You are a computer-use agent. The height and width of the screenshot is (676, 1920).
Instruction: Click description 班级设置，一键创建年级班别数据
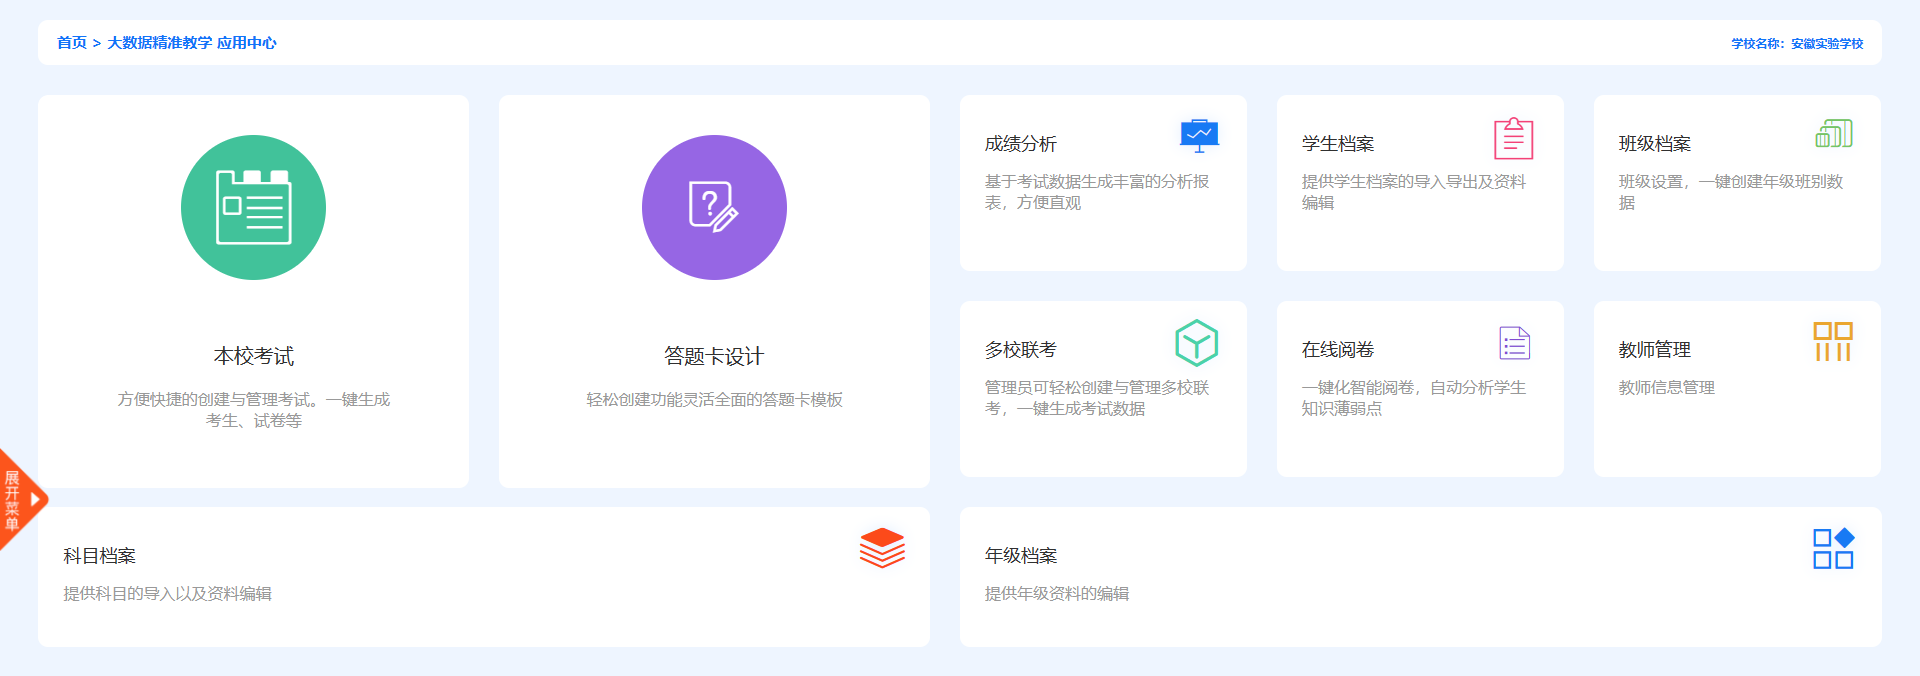(x=1731, y=192)
